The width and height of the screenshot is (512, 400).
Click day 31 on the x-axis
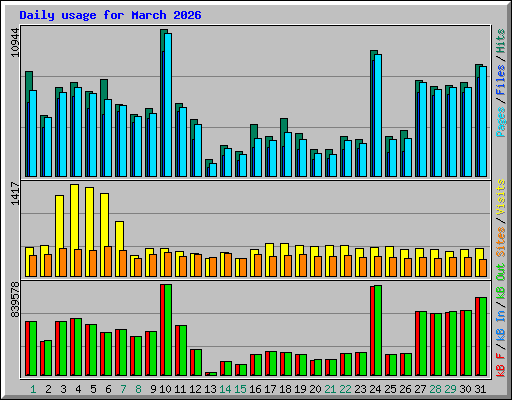point(480,389)
